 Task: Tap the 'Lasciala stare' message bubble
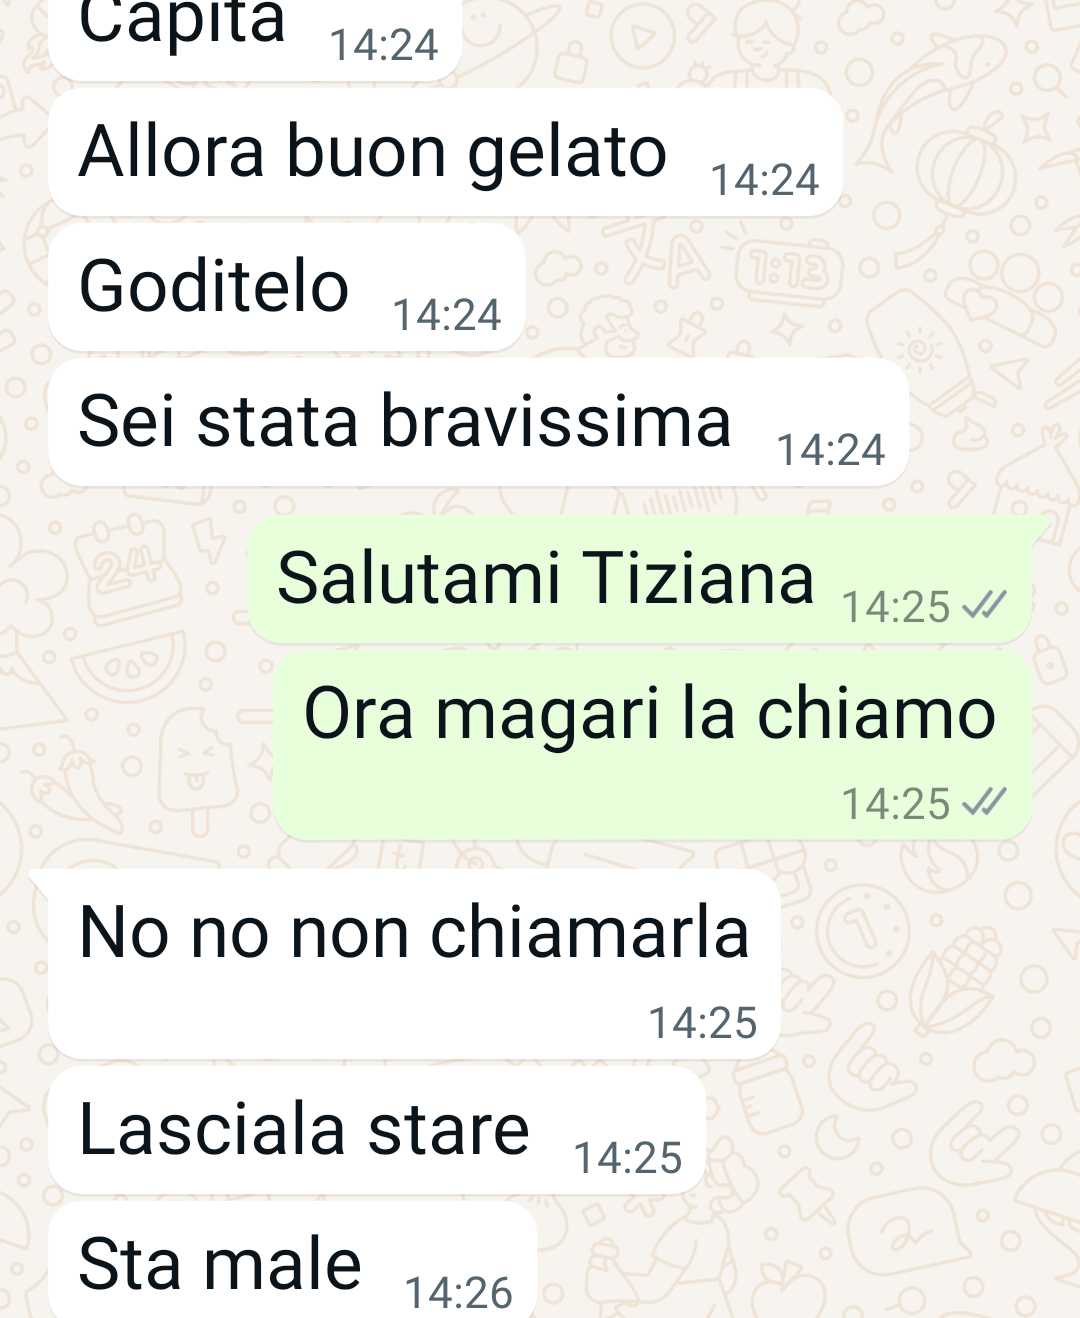[377, 1130]
